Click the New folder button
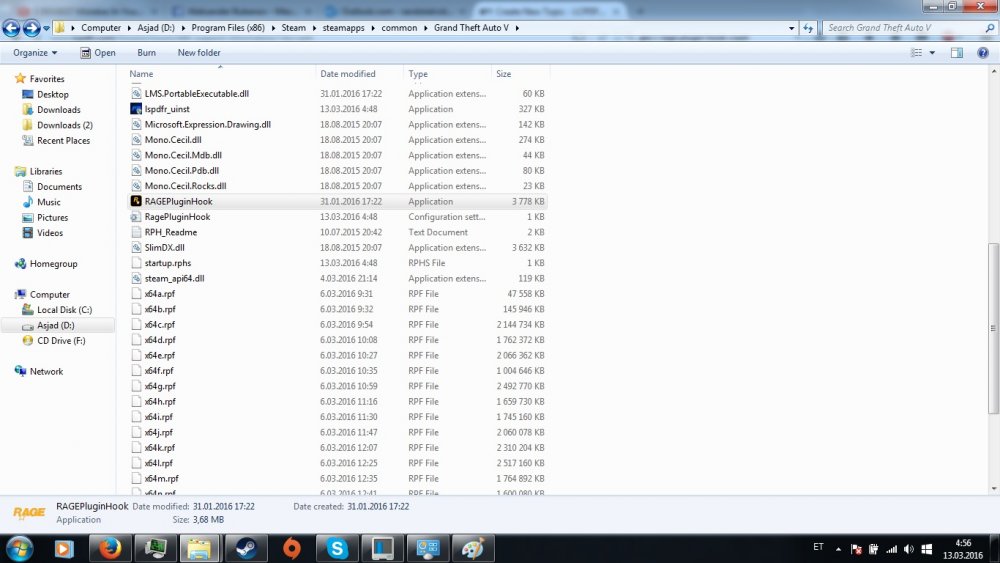Image resolution: width=1000 pixels, height=563 pixels. [199, 53]
